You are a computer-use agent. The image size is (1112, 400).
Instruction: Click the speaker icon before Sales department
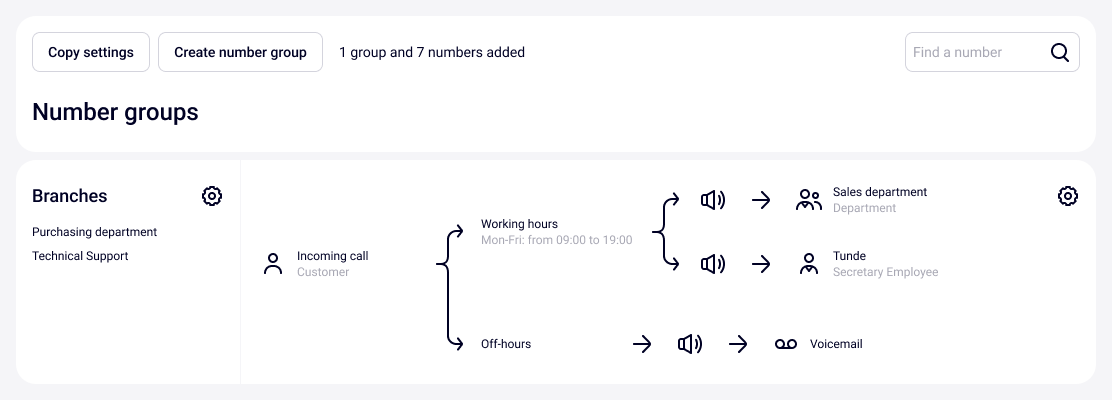712,200
